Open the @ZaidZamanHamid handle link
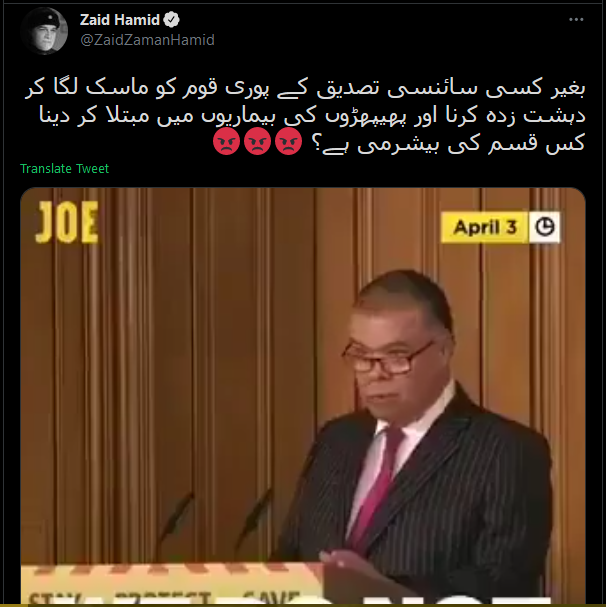606x607 pixels. point(147,40)
